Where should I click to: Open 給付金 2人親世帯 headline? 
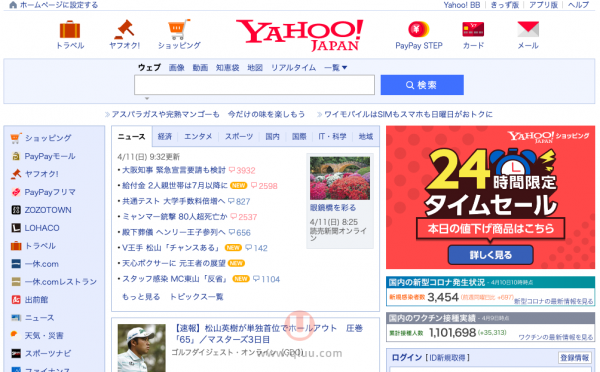point(174,186)
